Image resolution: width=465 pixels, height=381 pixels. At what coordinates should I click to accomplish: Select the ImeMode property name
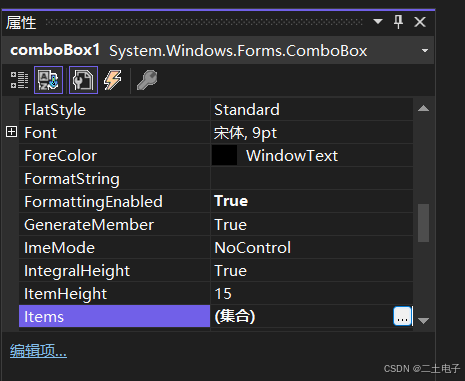point(59,248)
